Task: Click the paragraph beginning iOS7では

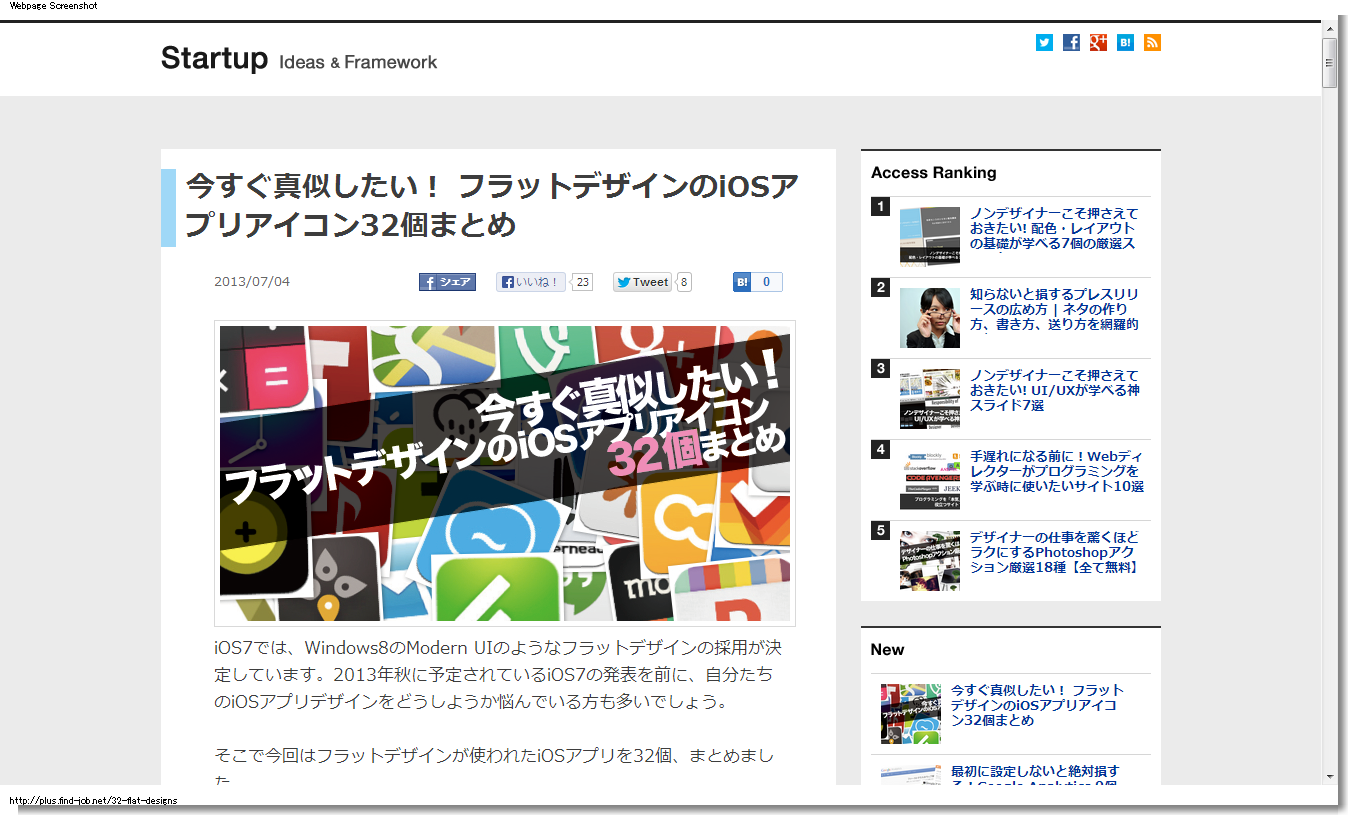Action: [497, 675]
